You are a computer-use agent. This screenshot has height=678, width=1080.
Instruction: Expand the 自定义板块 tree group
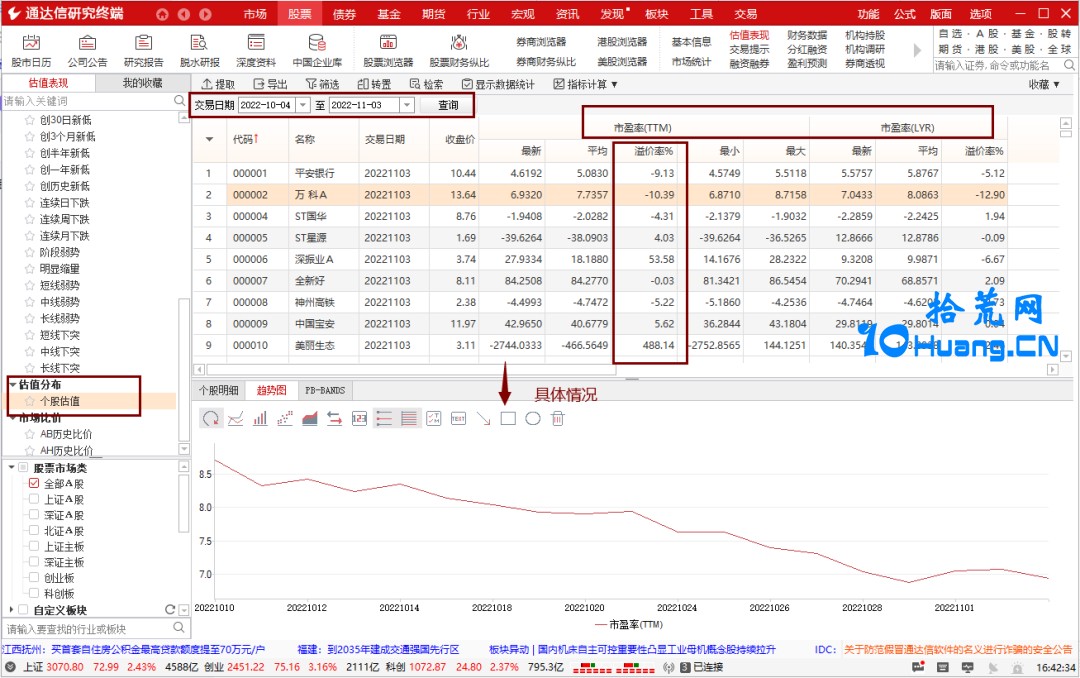(12, 609)
